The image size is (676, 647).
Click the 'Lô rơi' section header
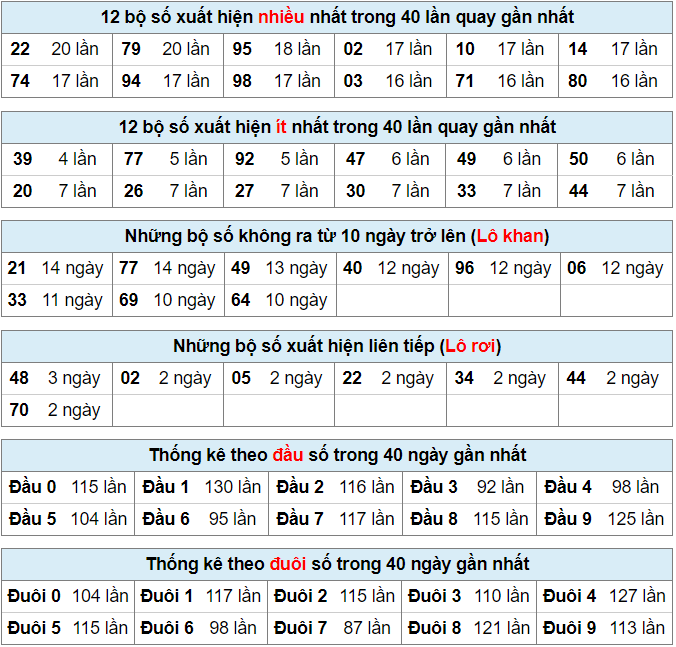pyautogui.click(x=337, y=346)
